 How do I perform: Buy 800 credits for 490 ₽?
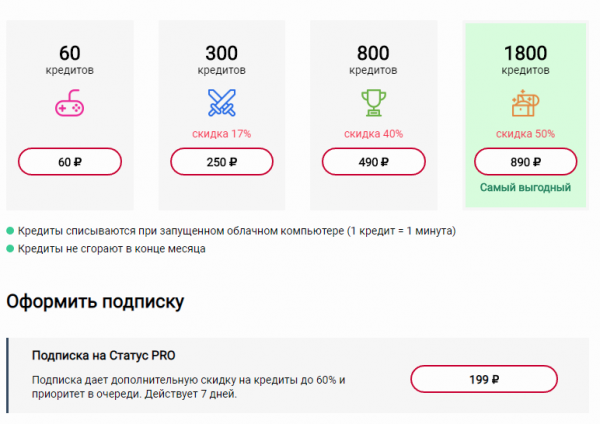[x=372, y=162]
